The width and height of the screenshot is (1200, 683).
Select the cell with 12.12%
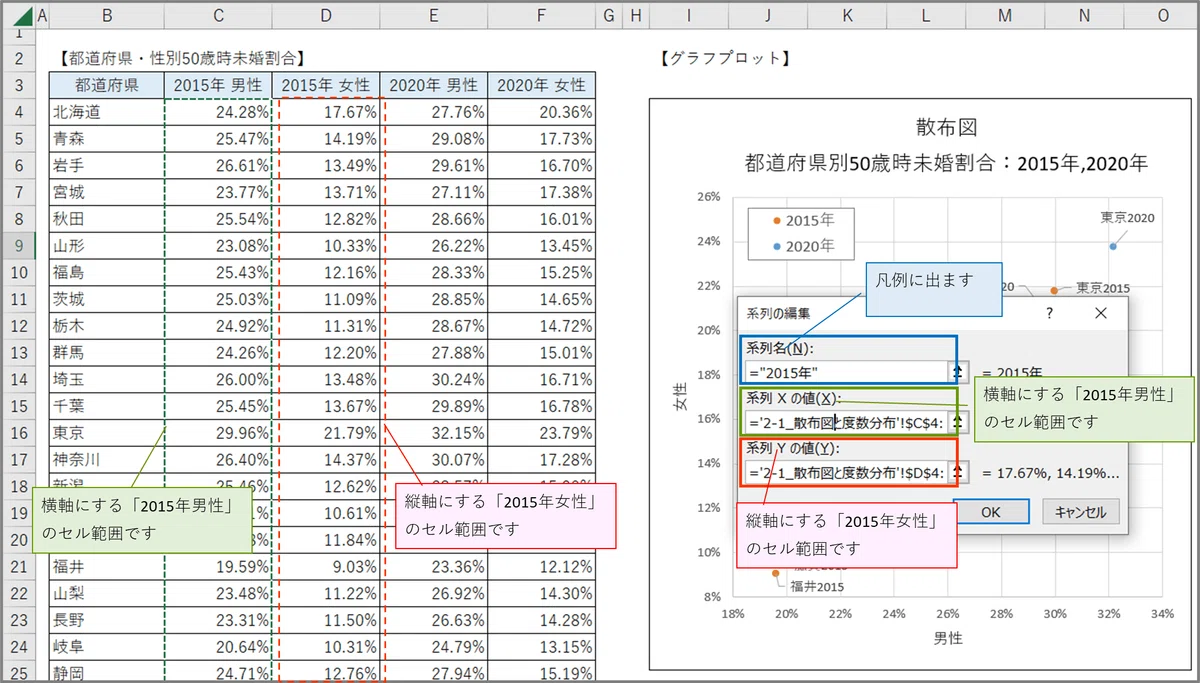click(541, 567)
